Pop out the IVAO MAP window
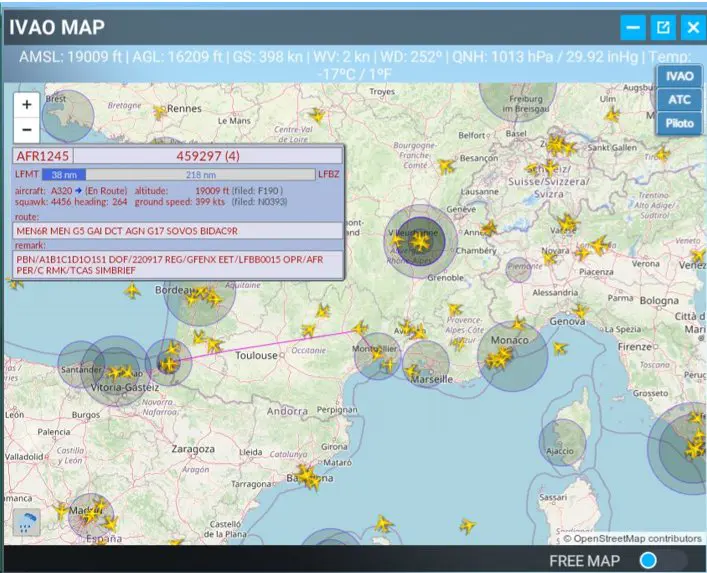 tap(663, 28)
